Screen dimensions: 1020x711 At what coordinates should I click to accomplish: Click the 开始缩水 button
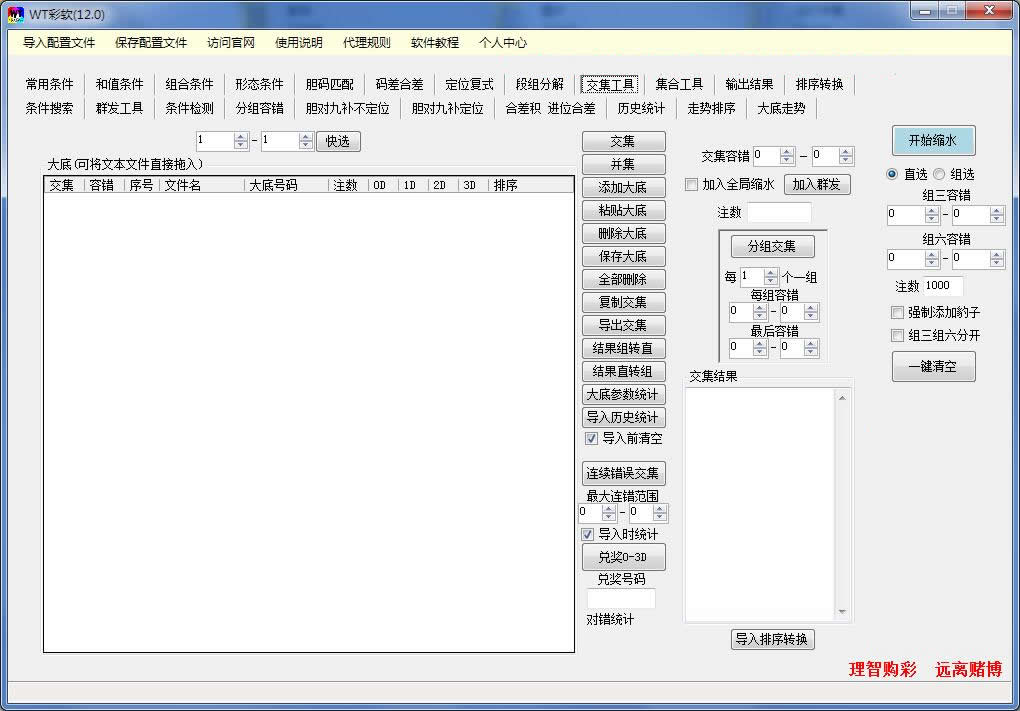click(x=933, y=140)
